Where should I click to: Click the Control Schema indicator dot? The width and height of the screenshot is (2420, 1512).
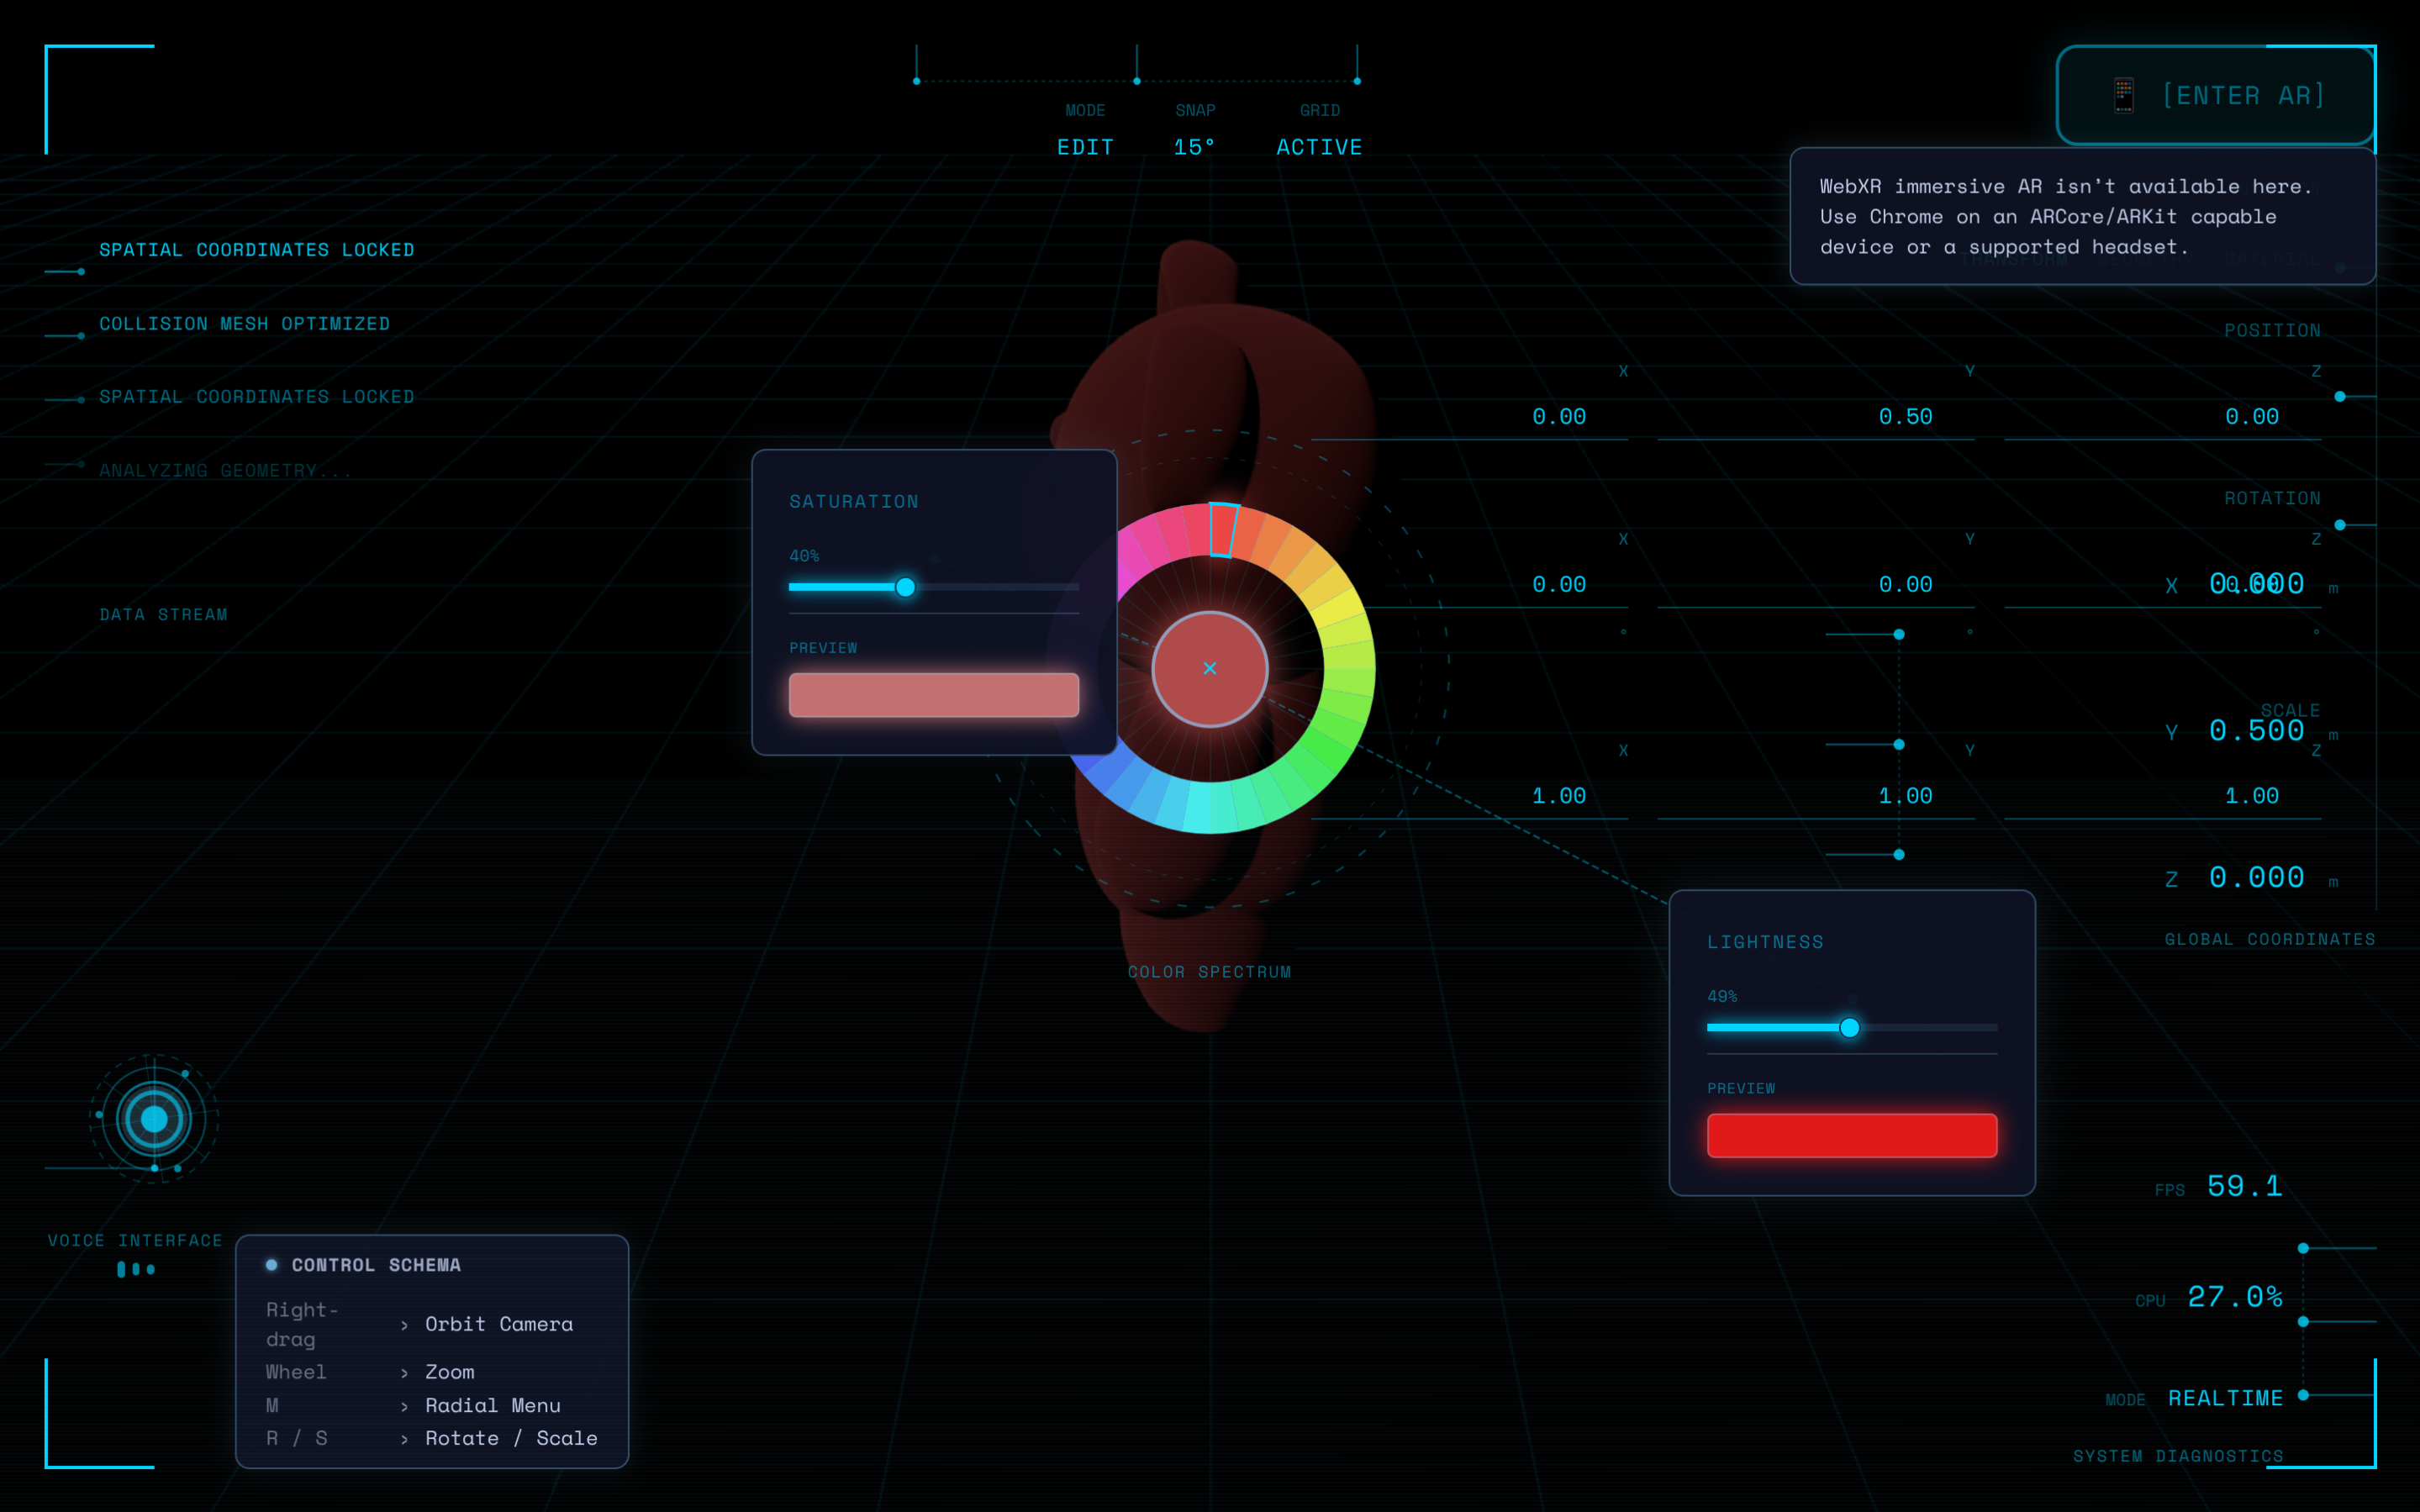(x=271, y=1265)
